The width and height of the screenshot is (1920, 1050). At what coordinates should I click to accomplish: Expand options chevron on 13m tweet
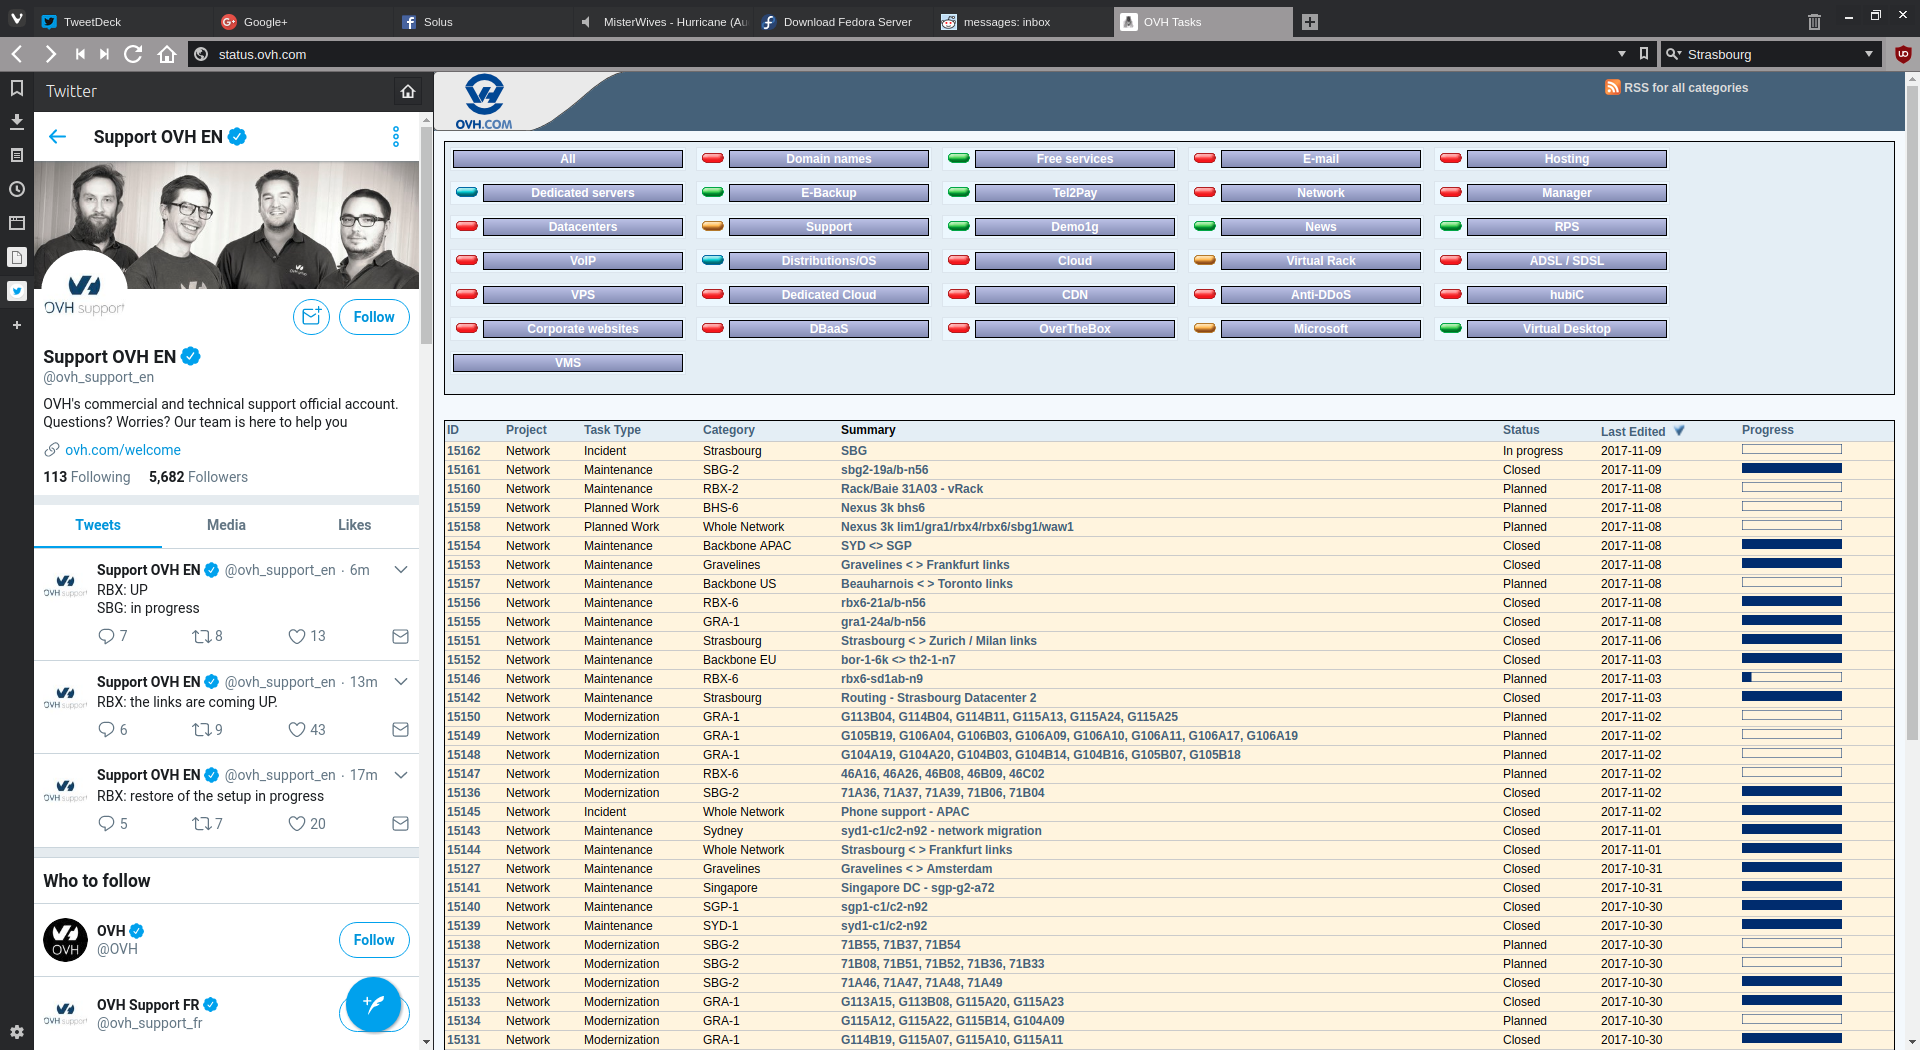[401, 682]
